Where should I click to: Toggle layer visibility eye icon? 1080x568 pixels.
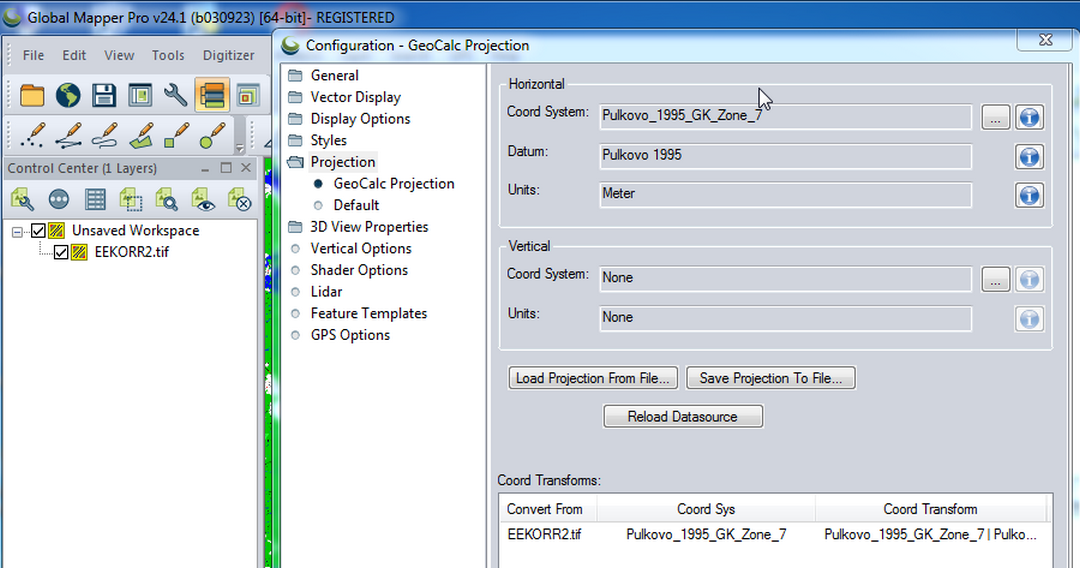point(203,200)
